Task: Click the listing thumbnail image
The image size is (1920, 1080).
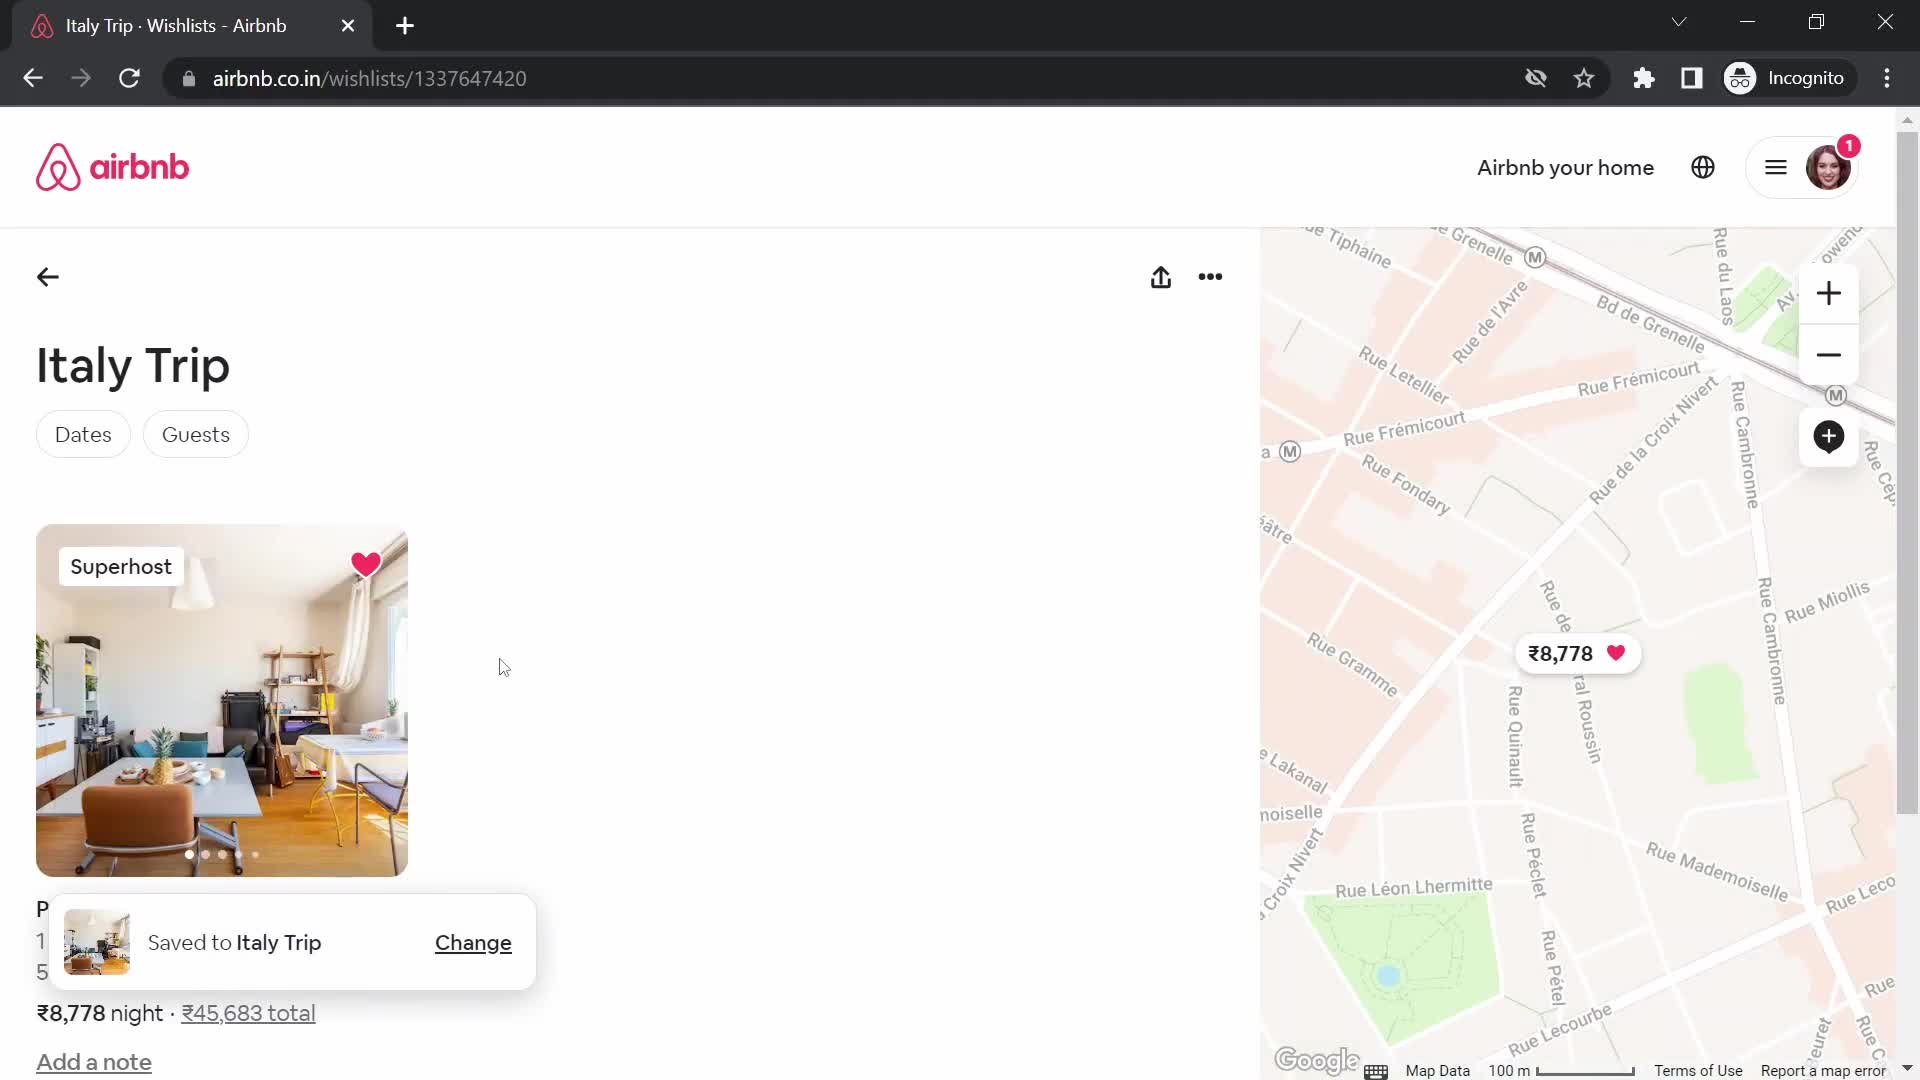Action: click(x=222, y=700)
